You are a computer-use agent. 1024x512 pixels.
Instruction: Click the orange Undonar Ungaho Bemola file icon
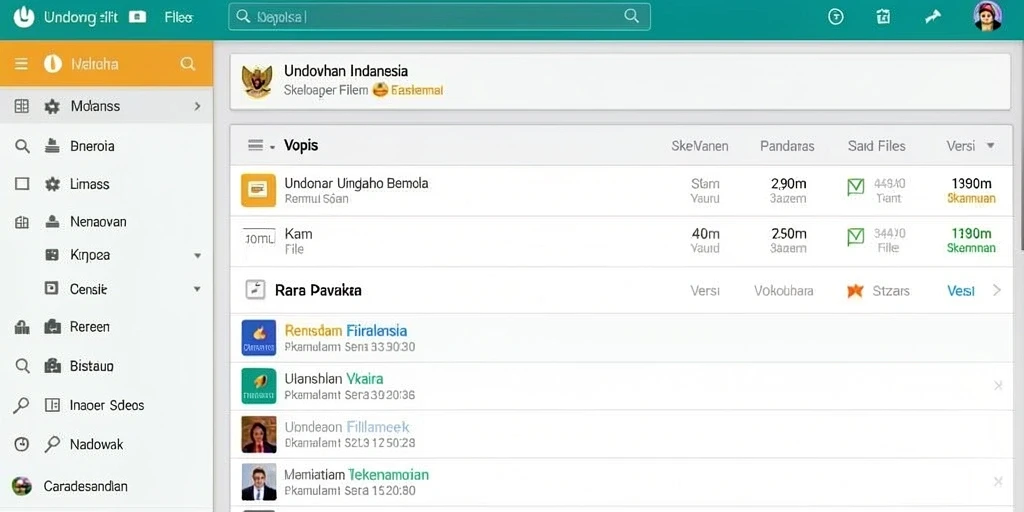[258, 190]
